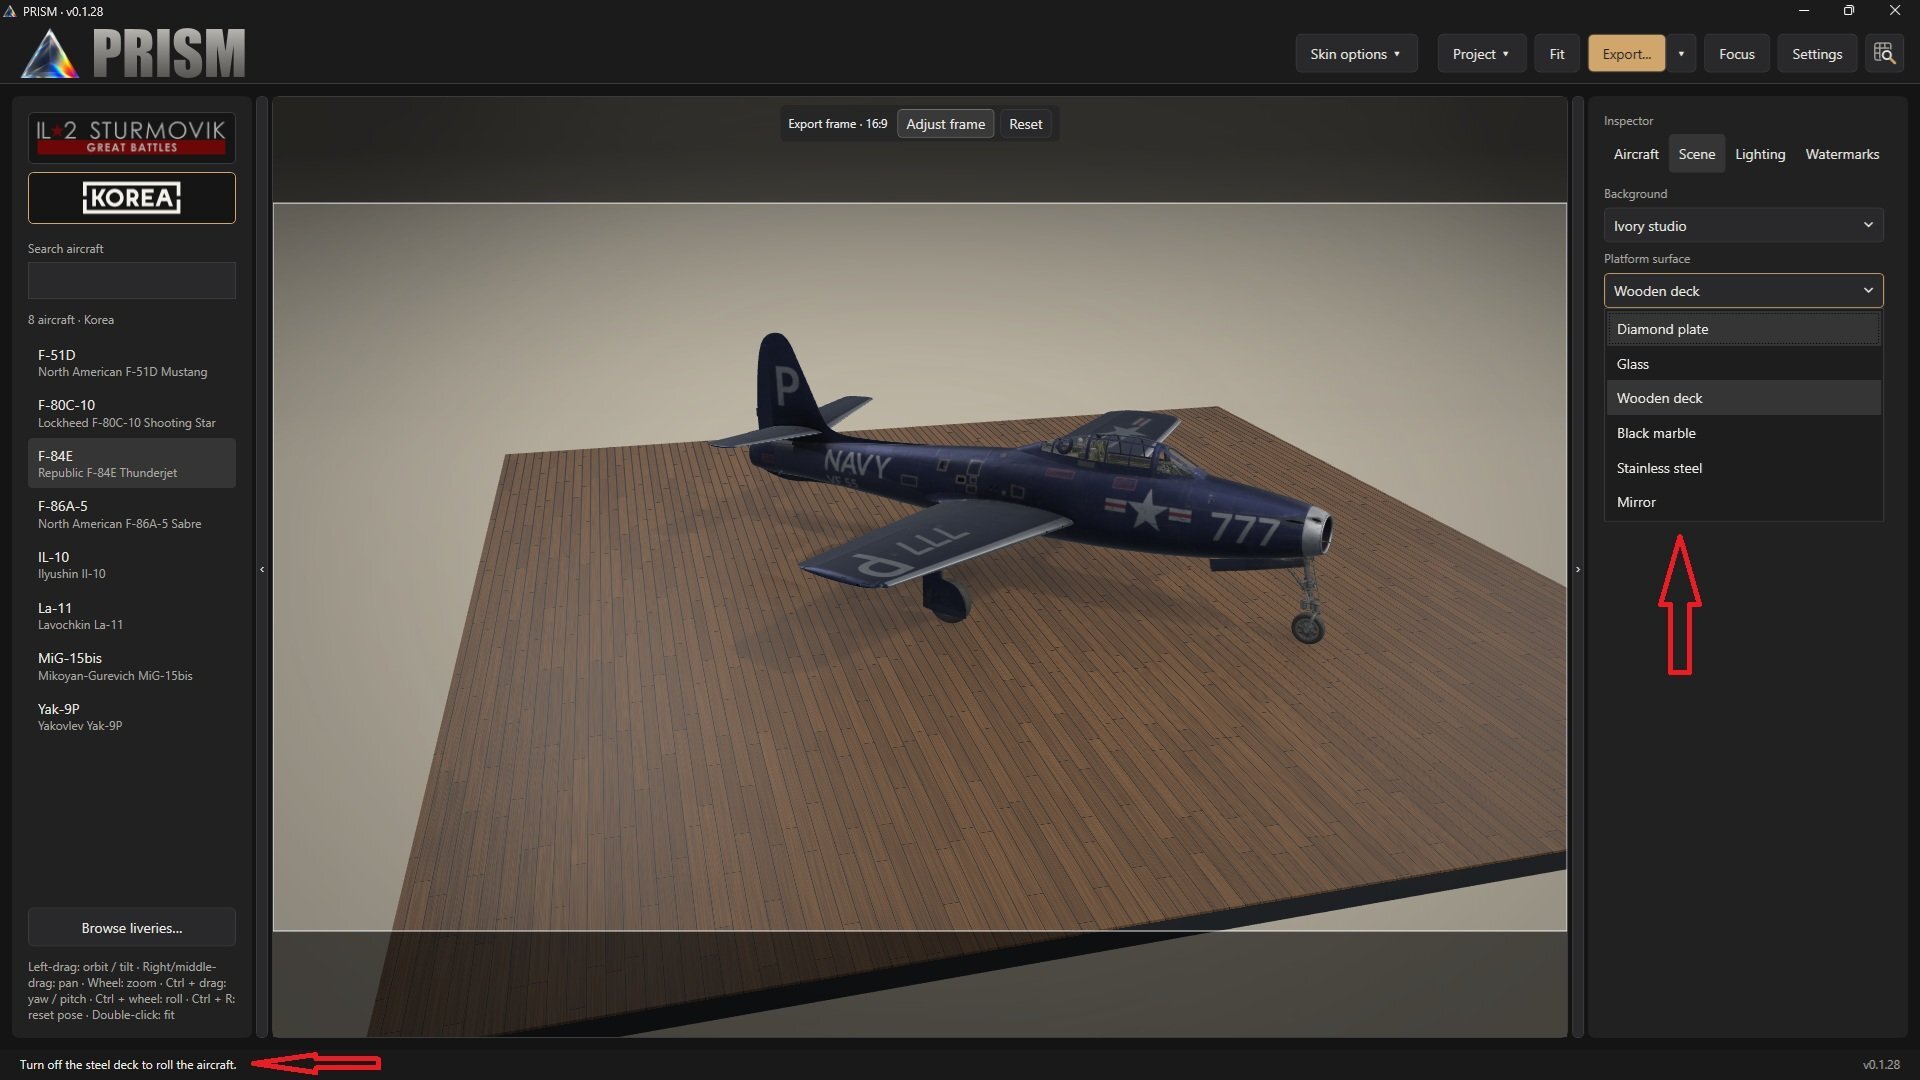
Task: Click the Fit button
Action: pyautogui.click(x=1557, y=54)
